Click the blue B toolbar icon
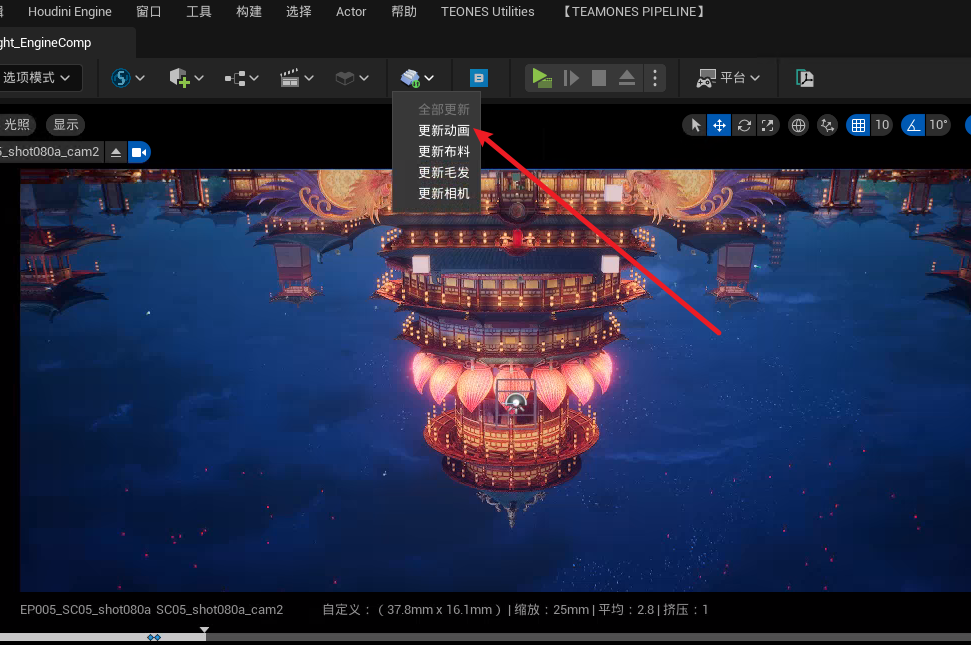 pos(479,78)
